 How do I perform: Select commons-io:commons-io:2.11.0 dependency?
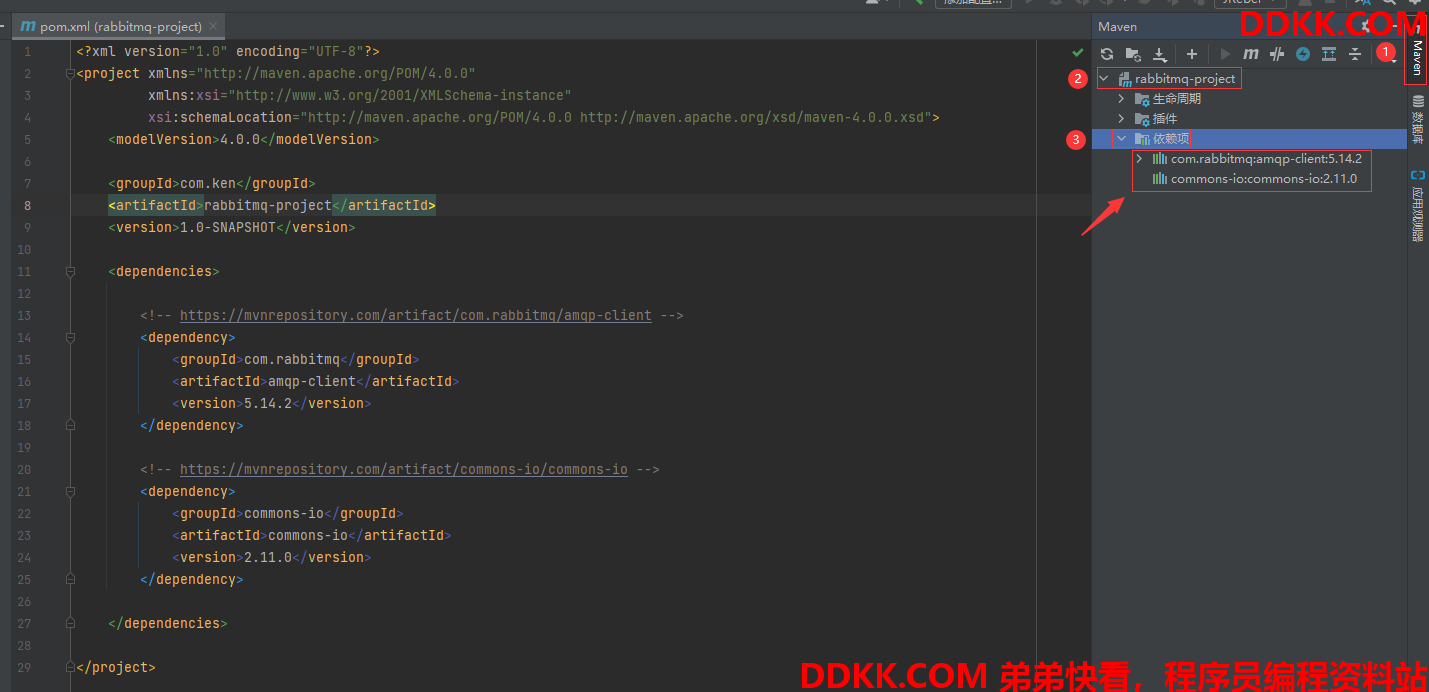pyautogui.click(x=1264, y=179)
